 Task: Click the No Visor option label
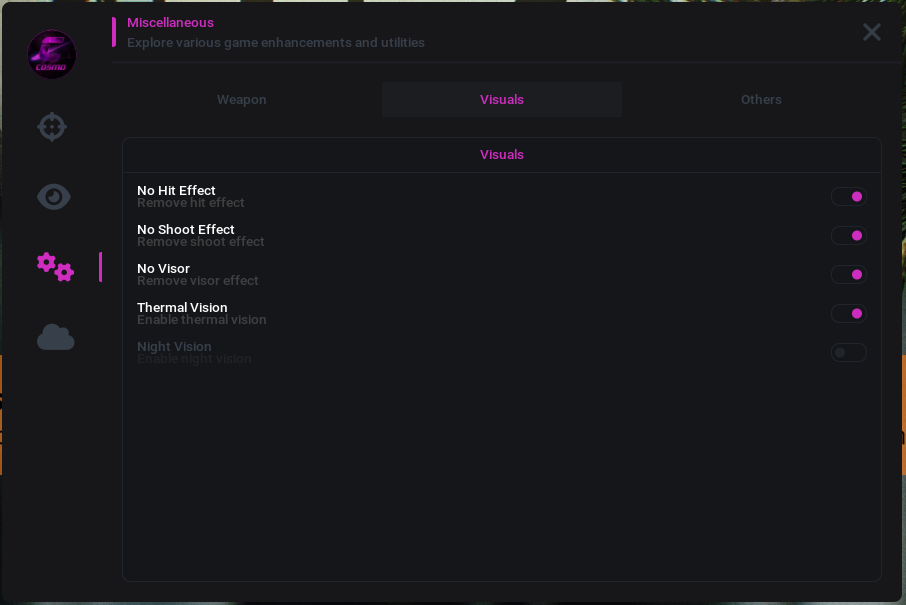pyautogui.click(x=164, y=268)
